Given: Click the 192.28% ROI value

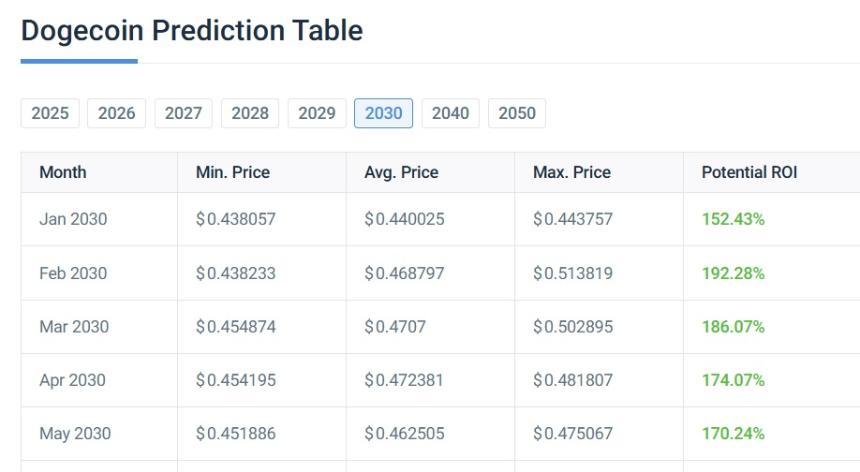Looking at the screenshot, I should click(x=733, y=273).
